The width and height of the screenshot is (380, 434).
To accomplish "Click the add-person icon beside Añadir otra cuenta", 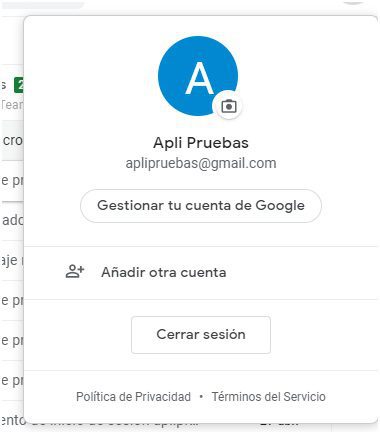I will coord(75,271).
